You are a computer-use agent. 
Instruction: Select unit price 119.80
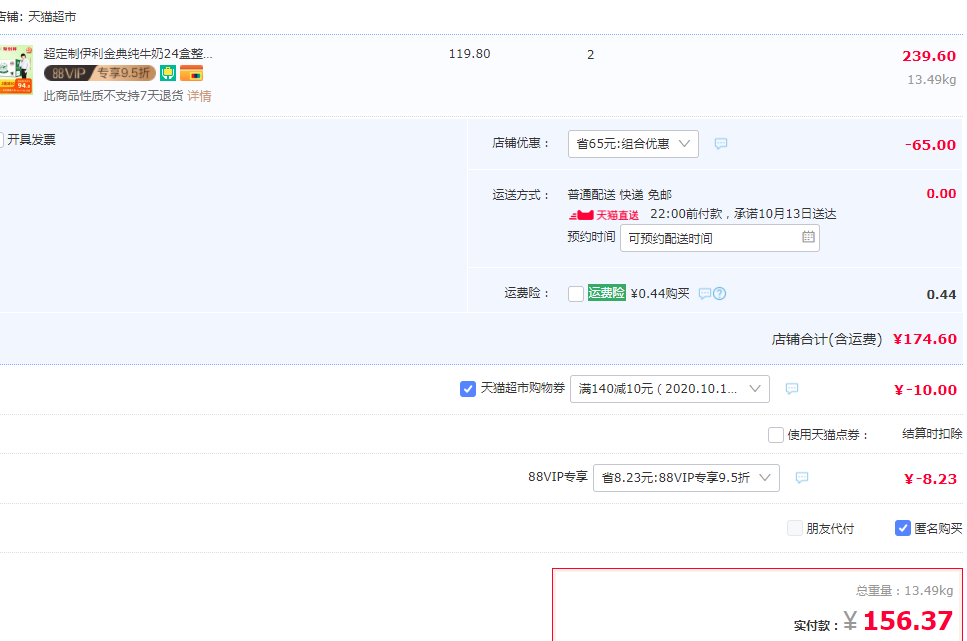(x=469, y=54)
